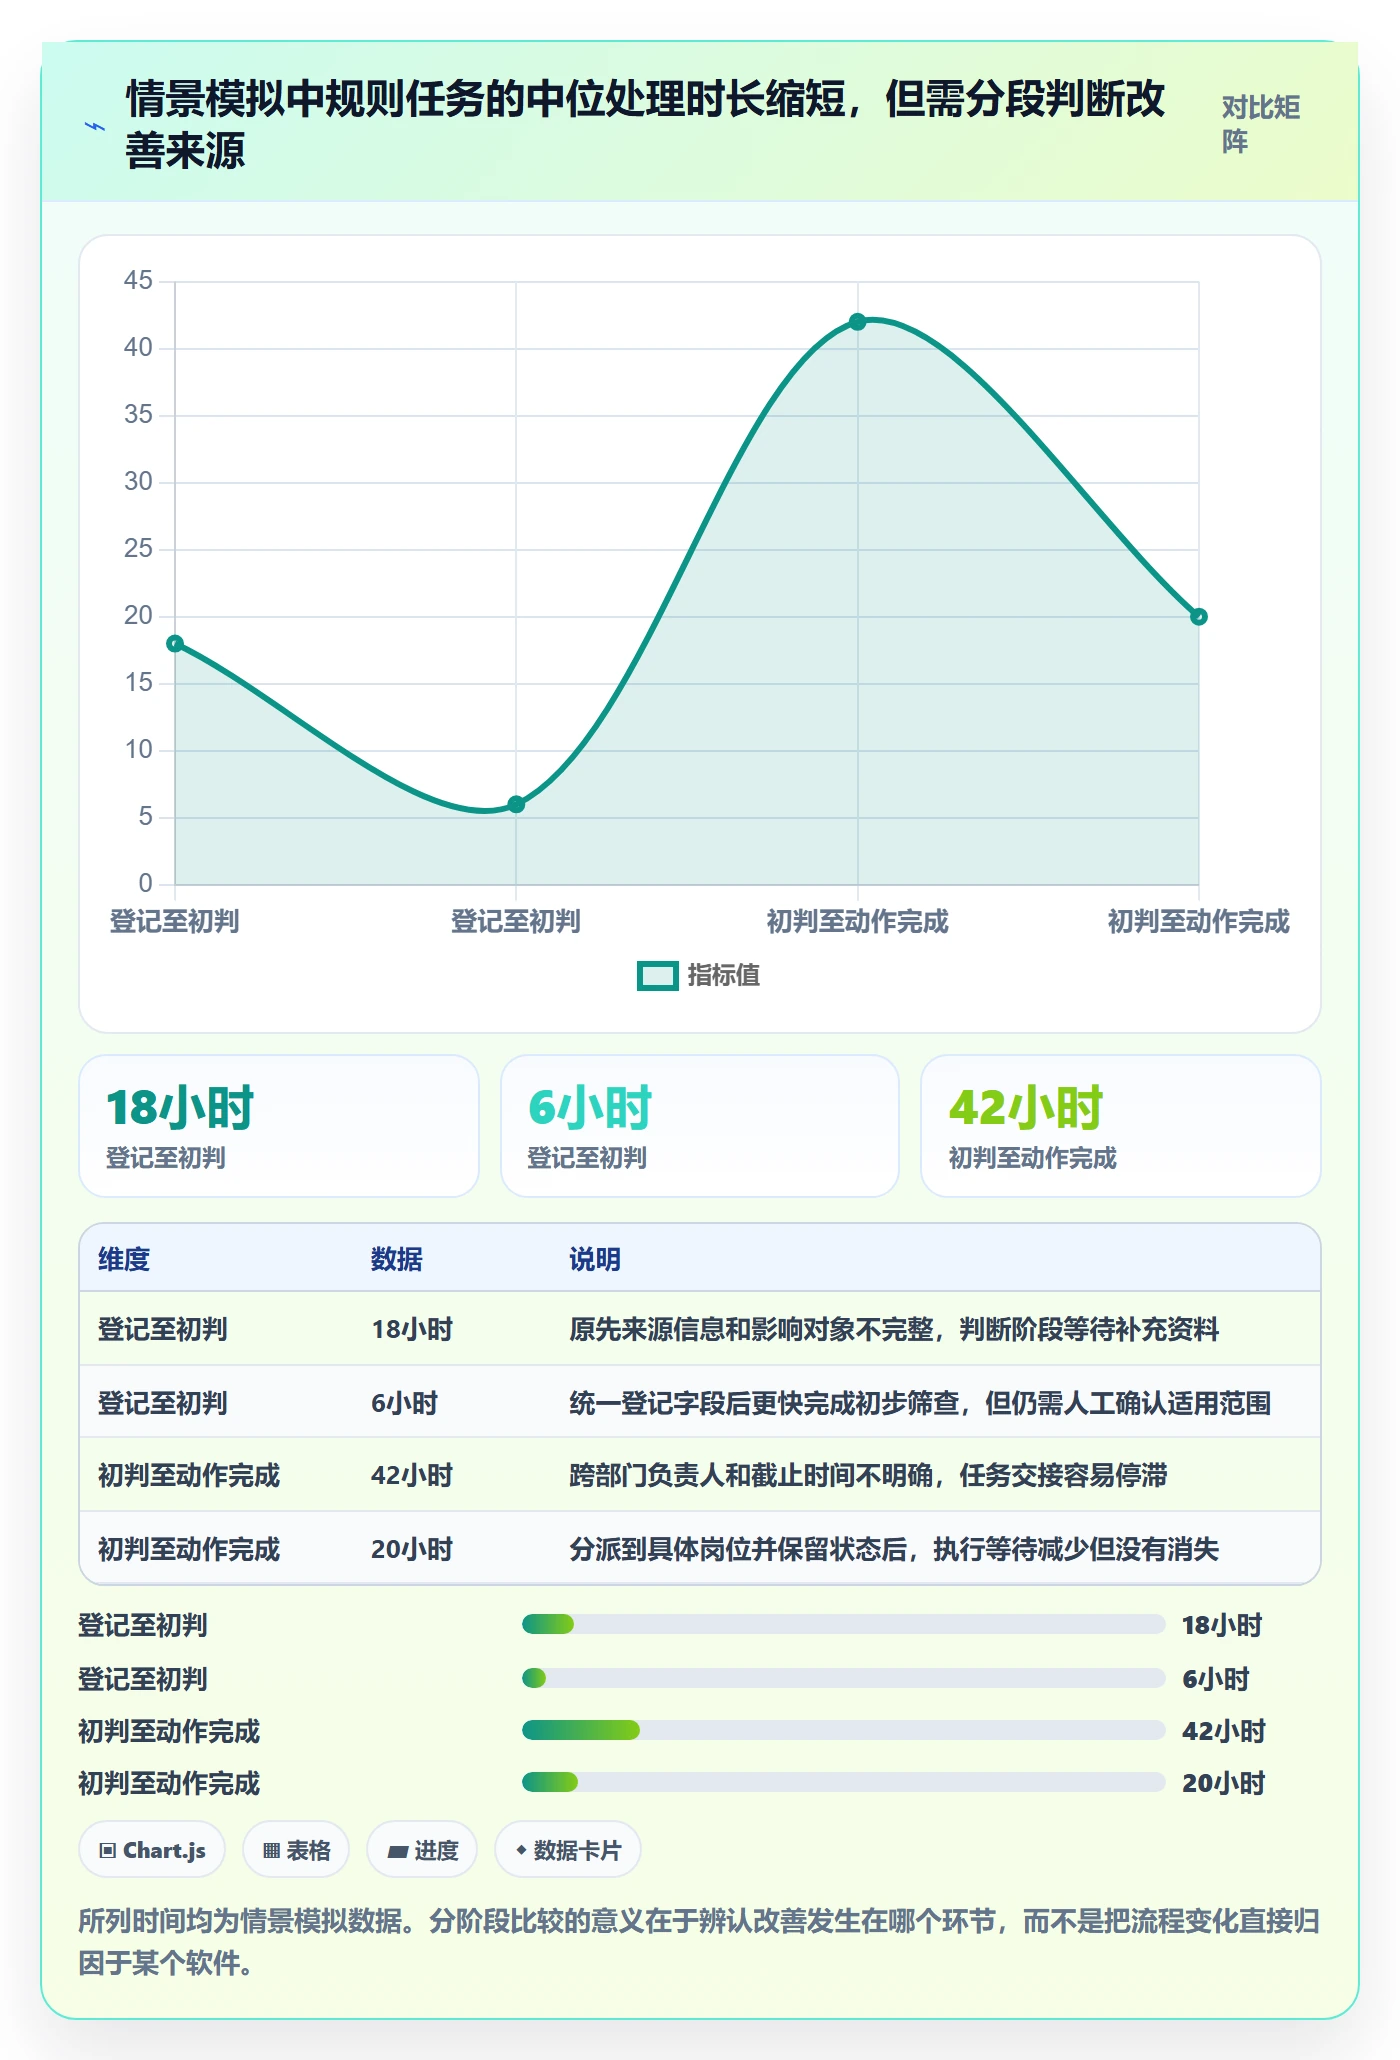Click the progress bar labeled 18小时
This screenshot has width=1400, height=2060.
844,1624
